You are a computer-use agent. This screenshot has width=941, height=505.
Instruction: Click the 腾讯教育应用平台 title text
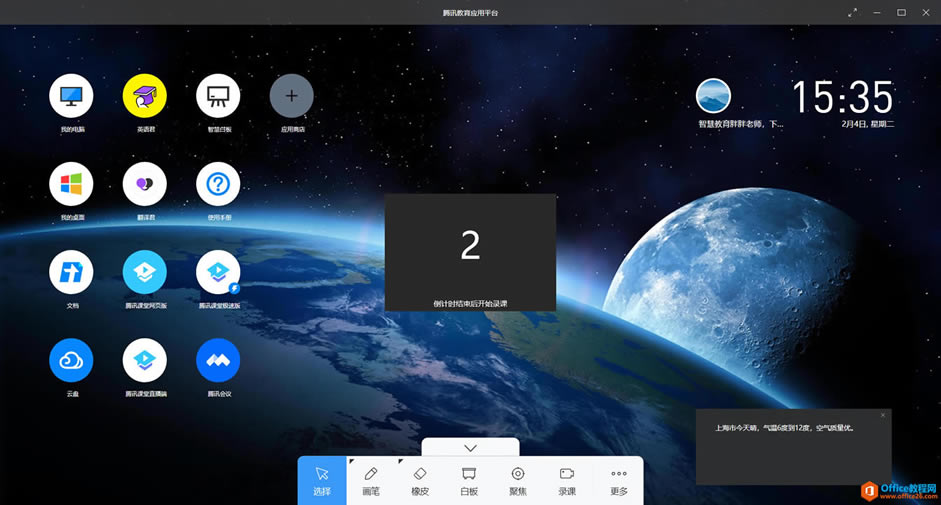pos(470,13)
